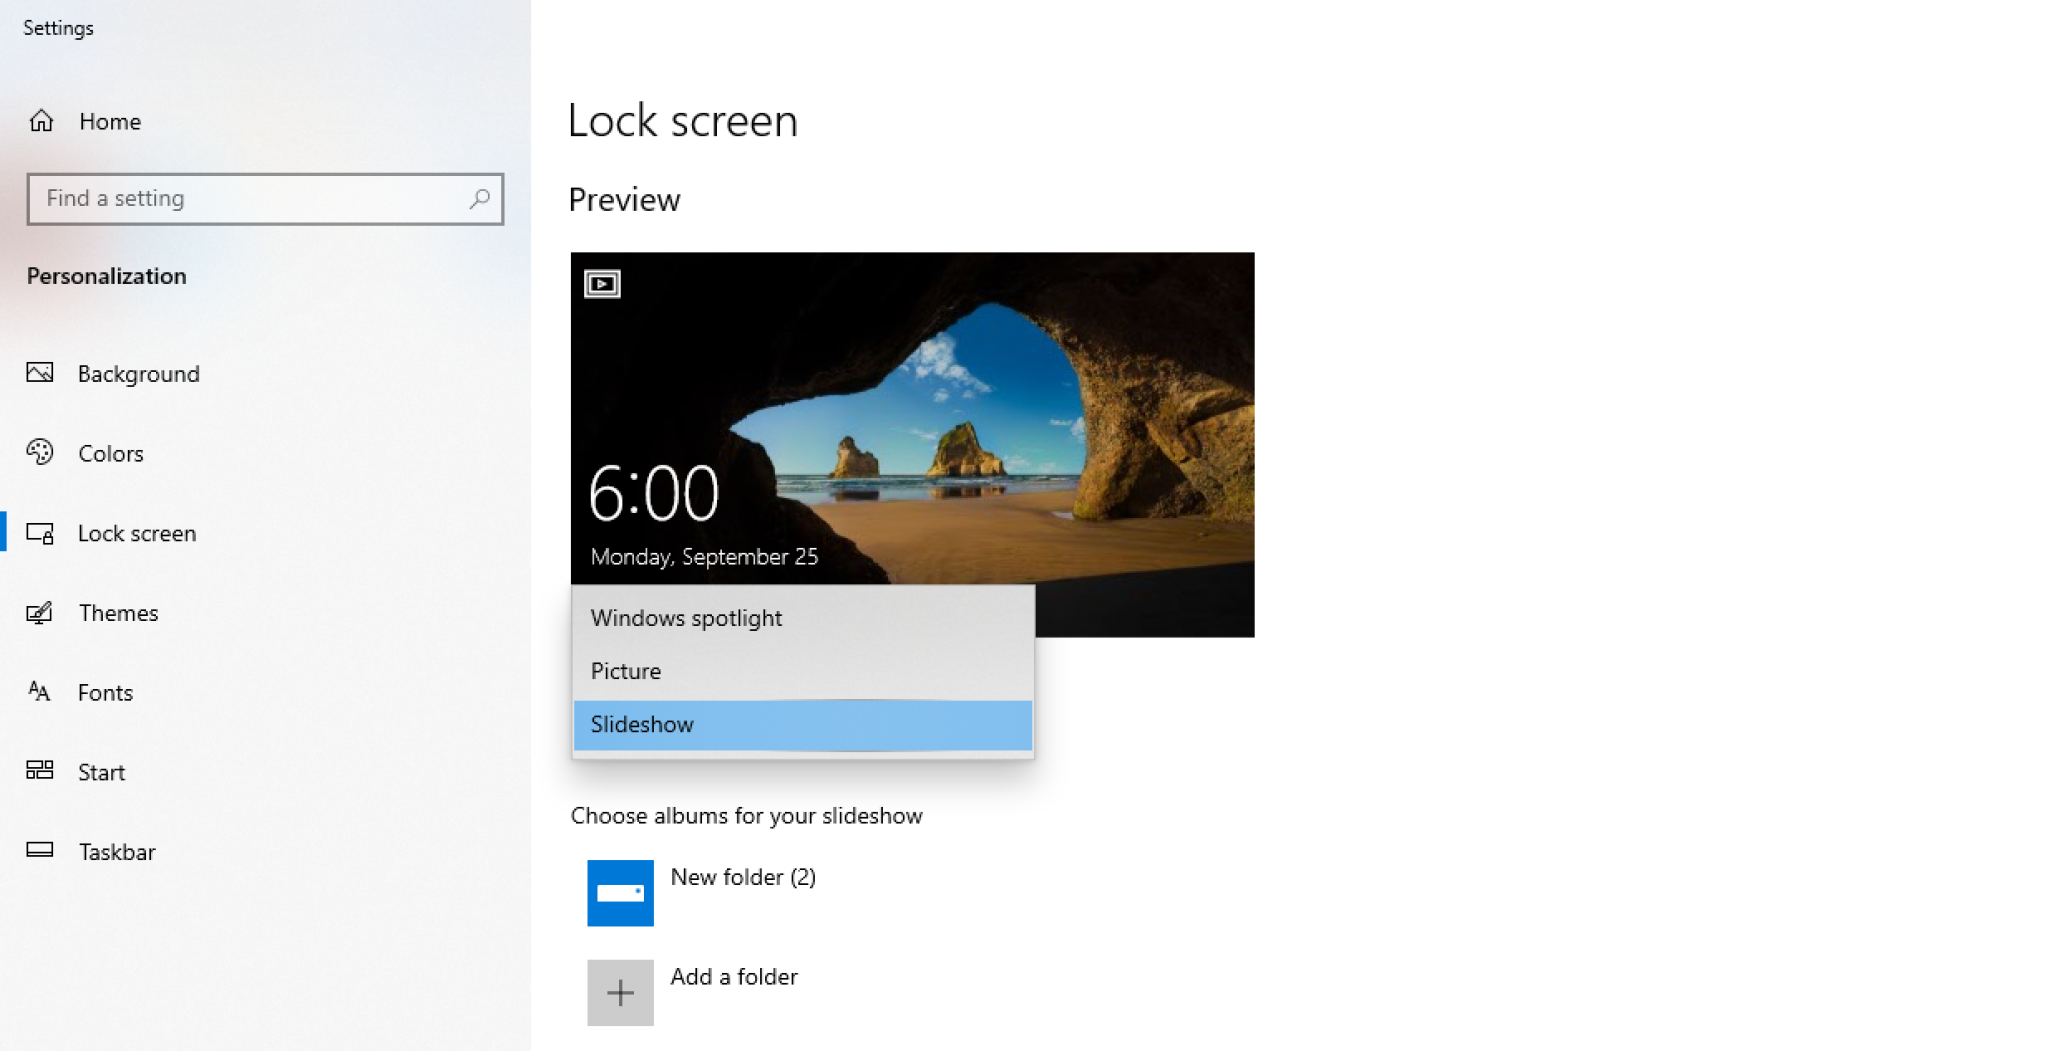2048x1051 pixels.
Task: Open Start settings from the sidebar icon
Action: pos(40,771)
